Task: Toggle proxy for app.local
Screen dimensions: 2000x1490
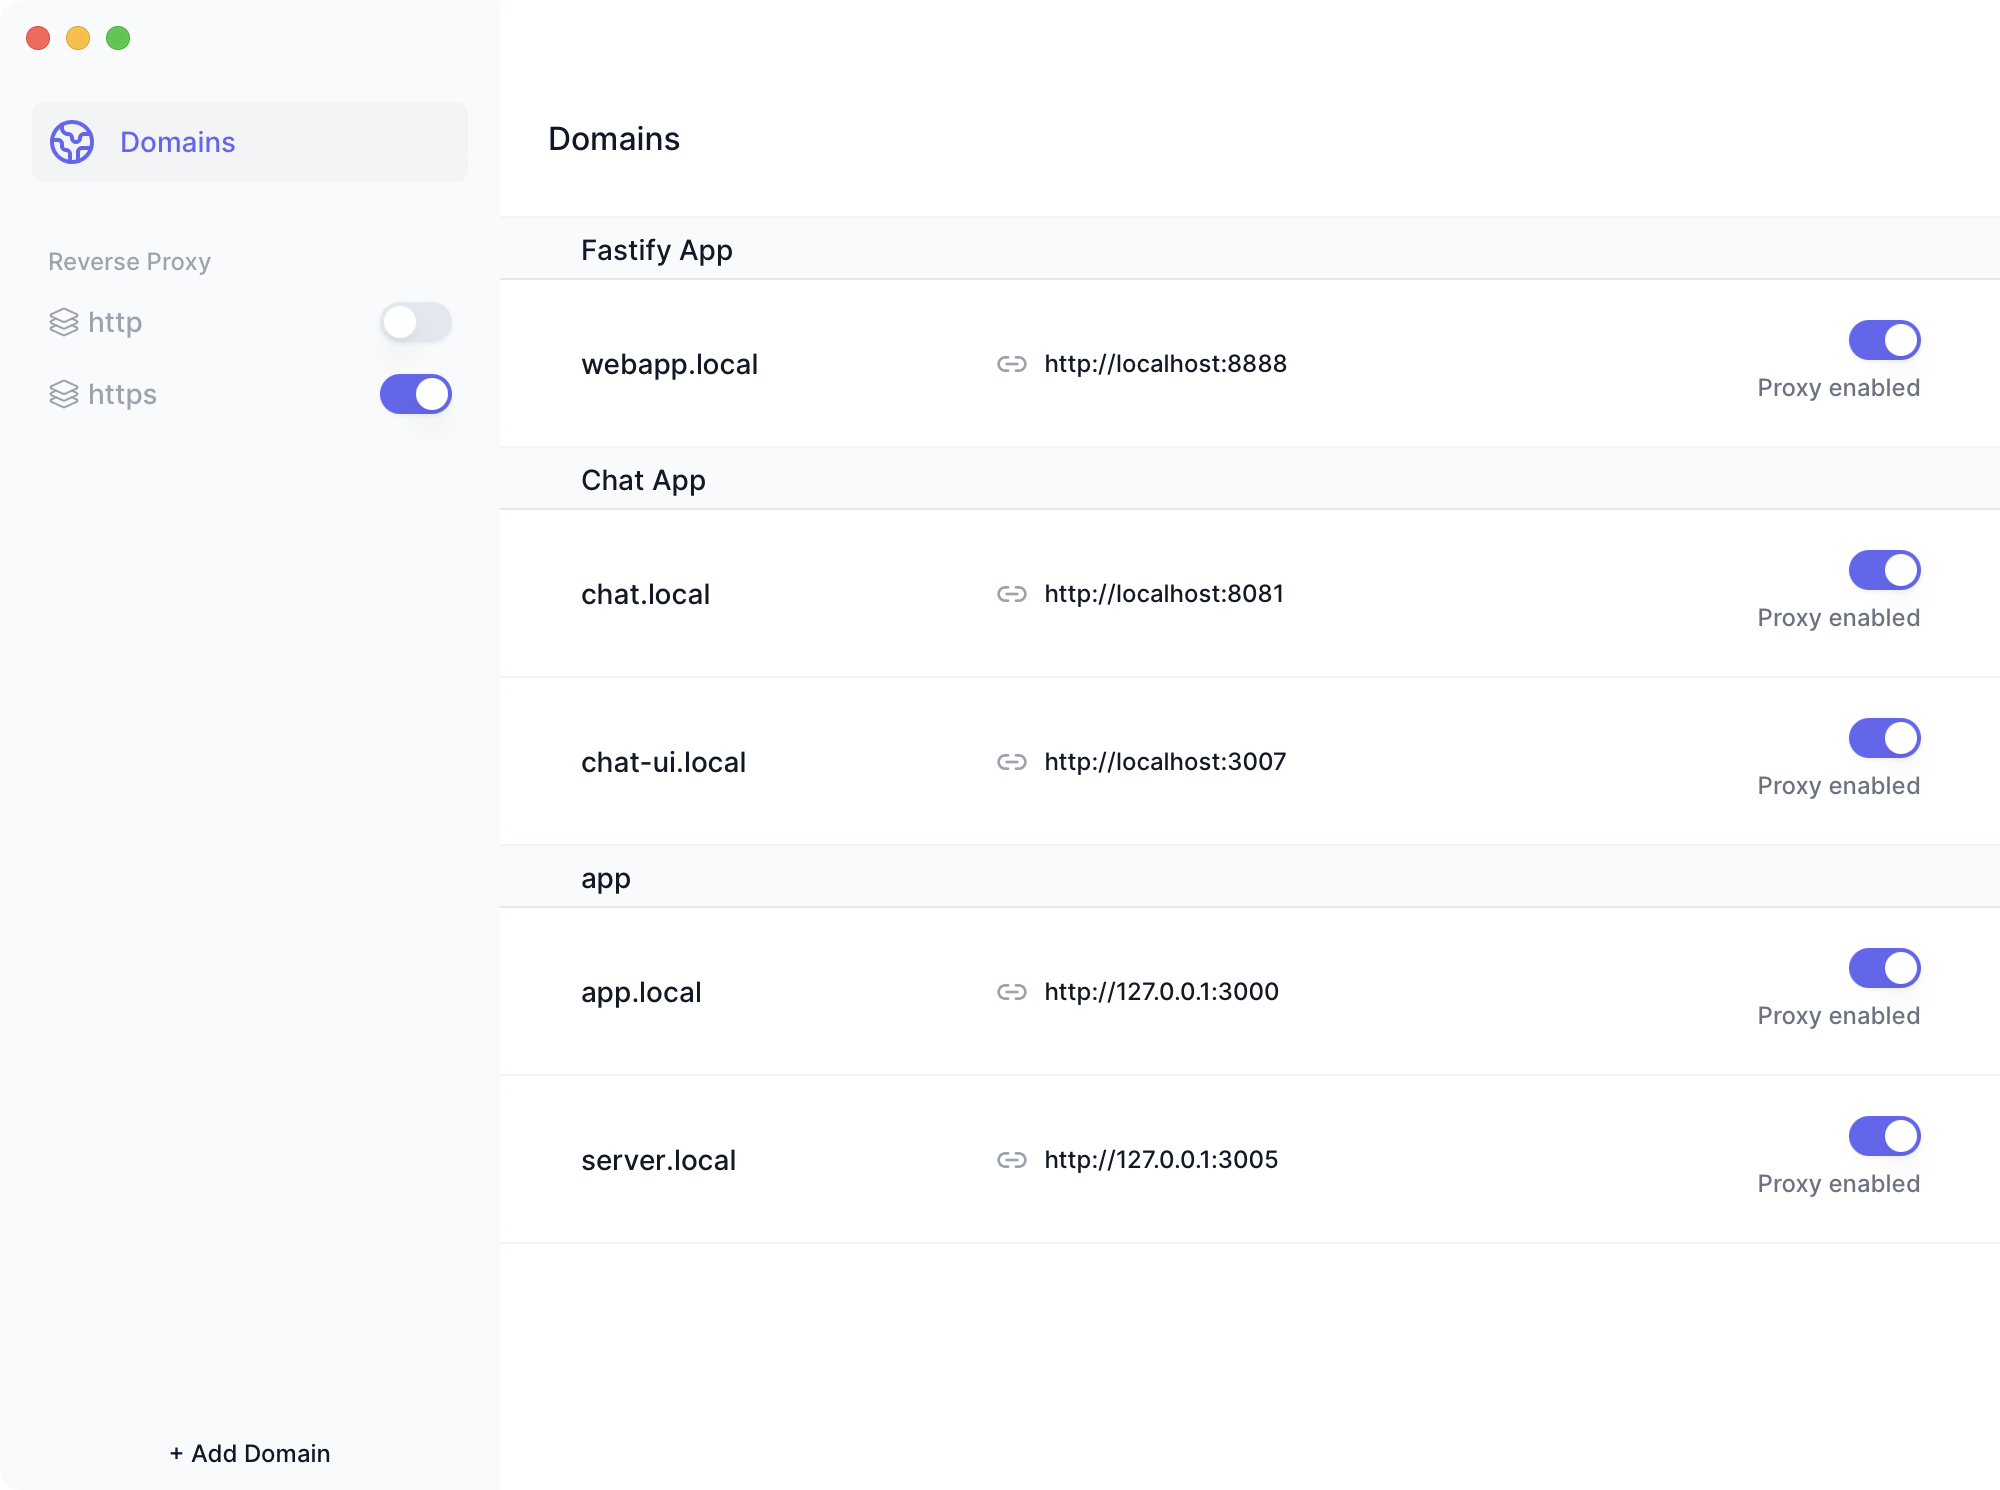Action: (x=1884, y=968)
